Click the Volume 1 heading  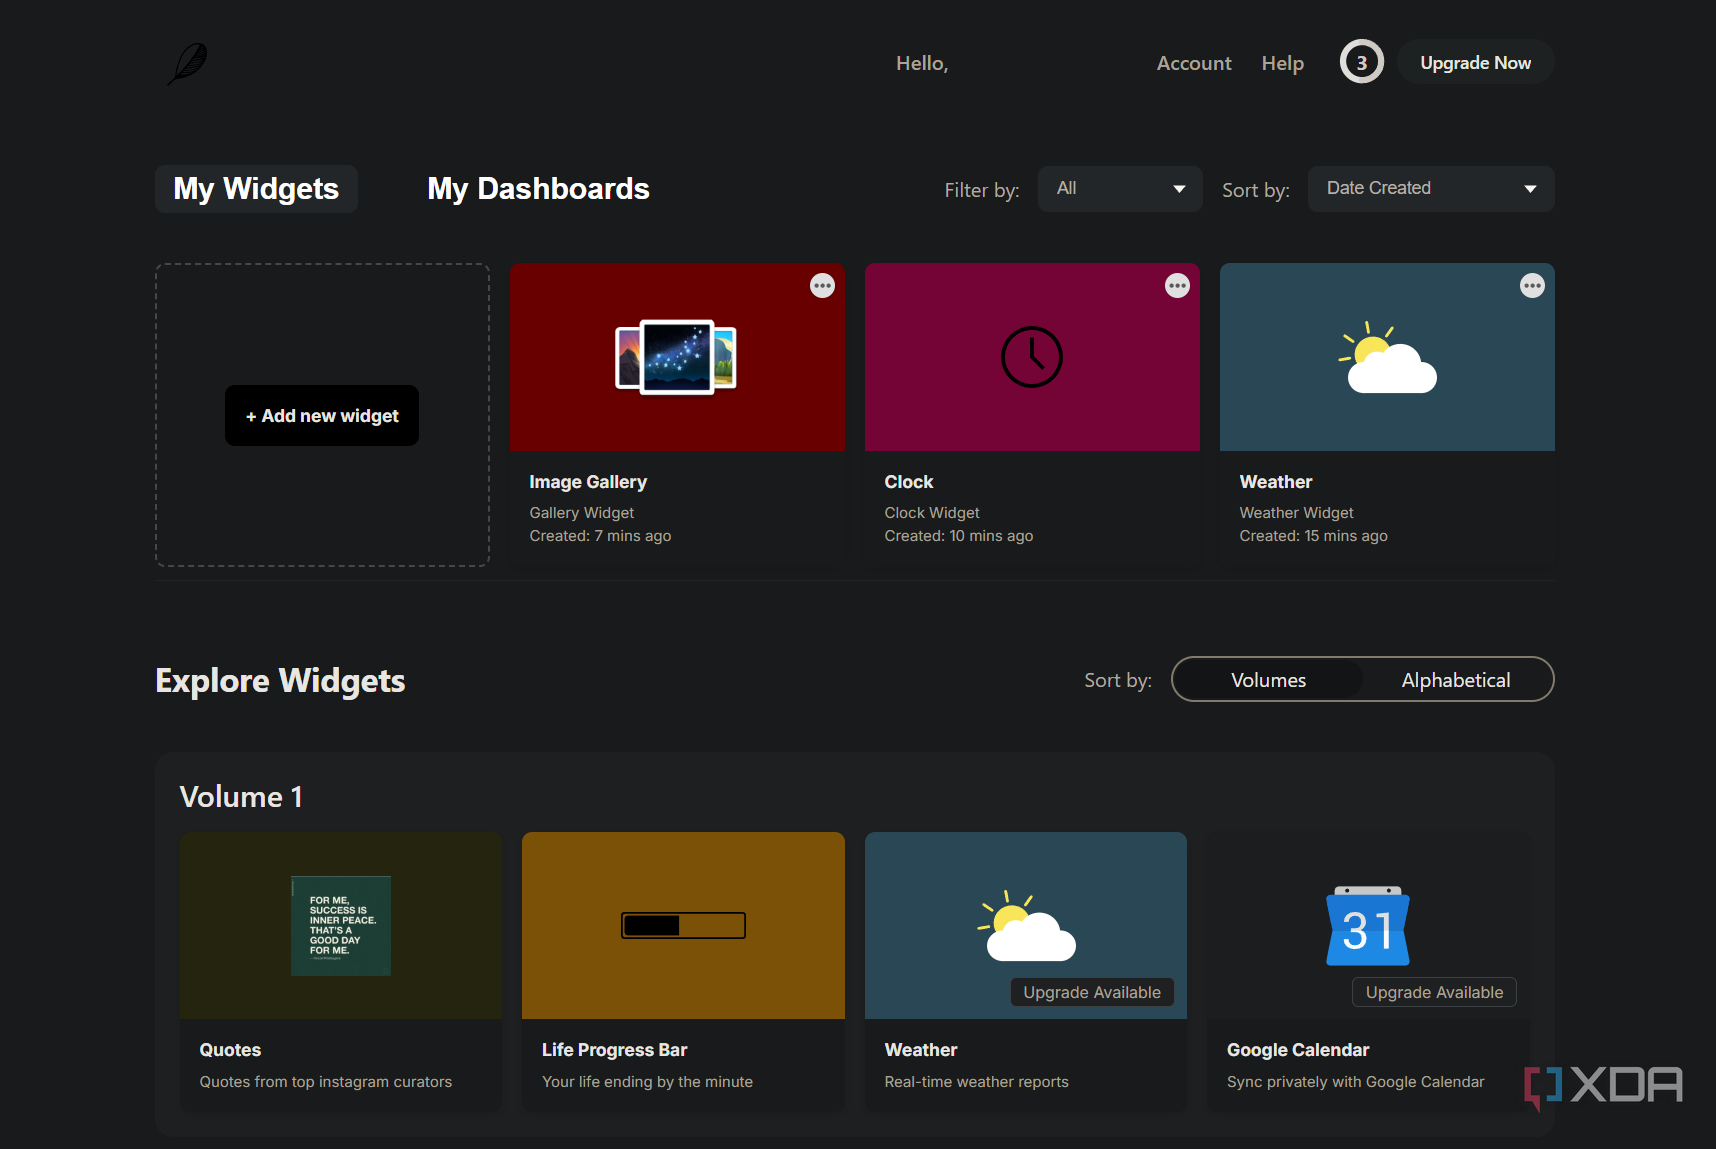[241, 797]
